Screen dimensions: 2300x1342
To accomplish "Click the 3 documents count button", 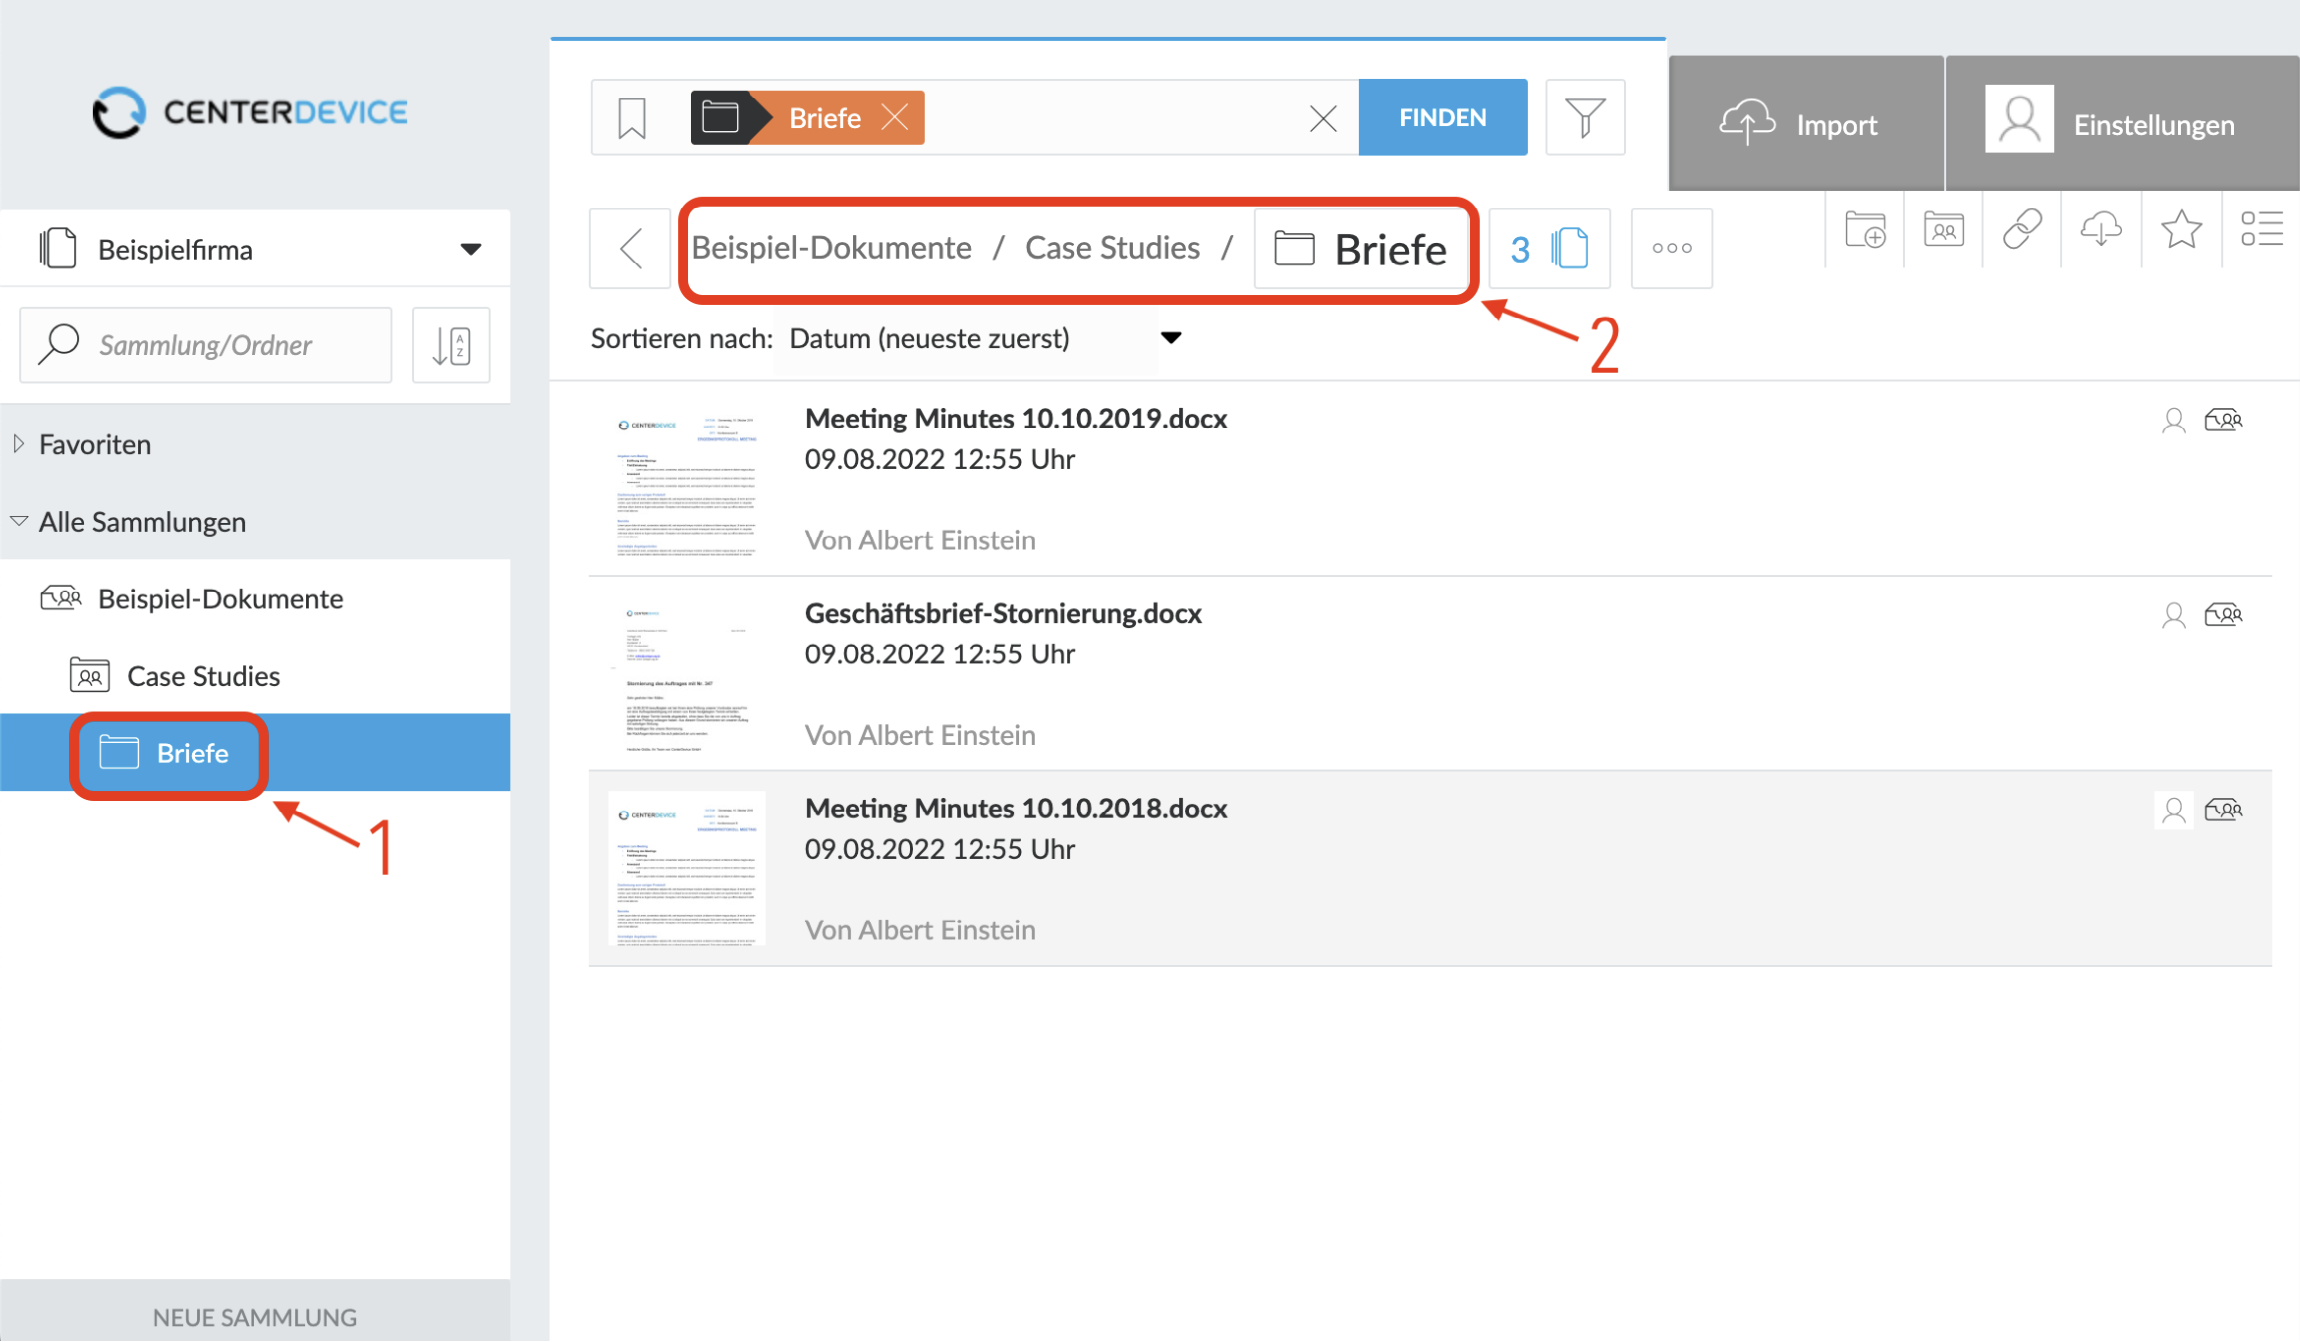I will point(1549,248).
